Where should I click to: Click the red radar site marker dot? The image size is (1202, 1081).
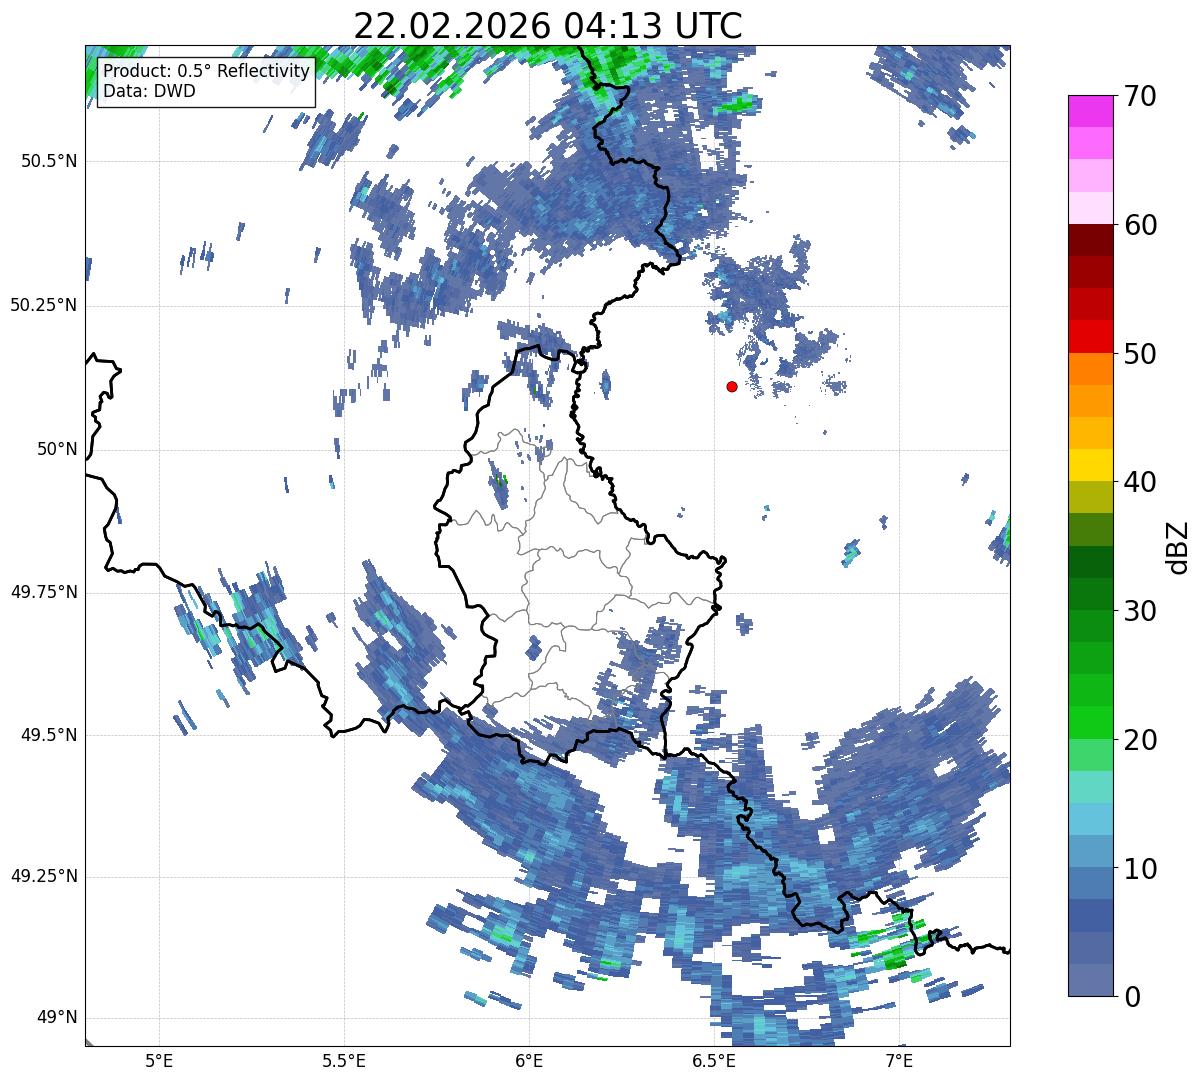pyautogui.click(x=732, y=386)
